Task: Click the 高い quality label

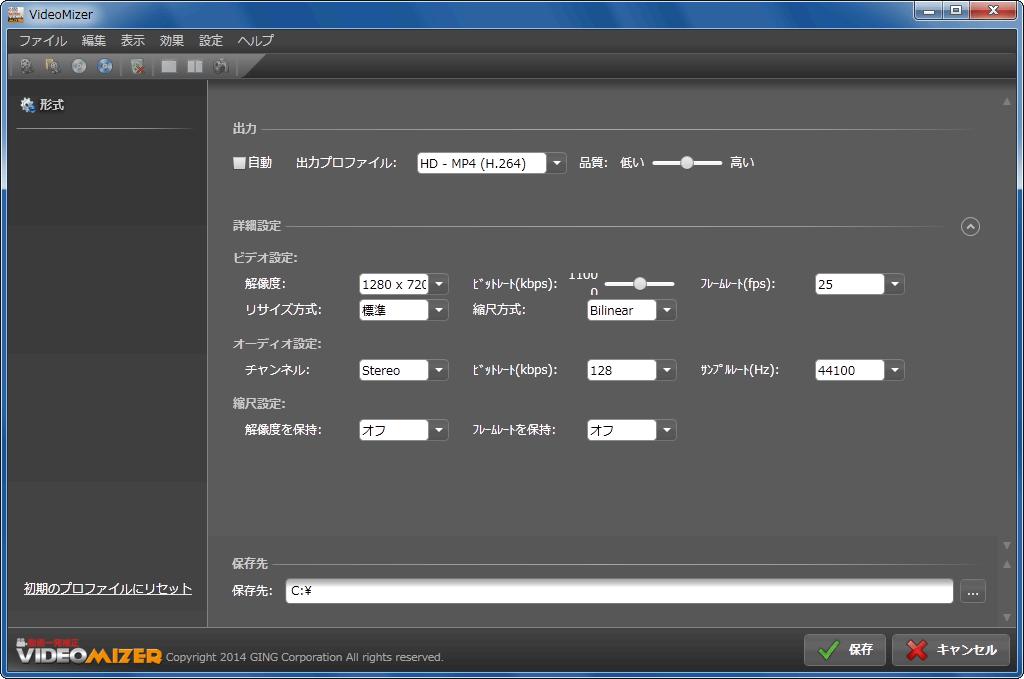Action: (742, 163)
